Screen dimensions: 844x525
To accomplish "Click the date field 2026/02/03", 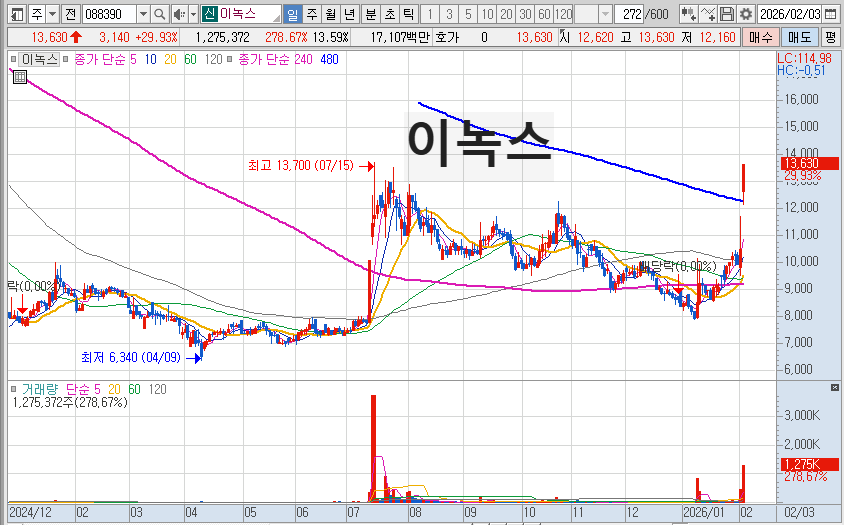I will pos(790,14).
